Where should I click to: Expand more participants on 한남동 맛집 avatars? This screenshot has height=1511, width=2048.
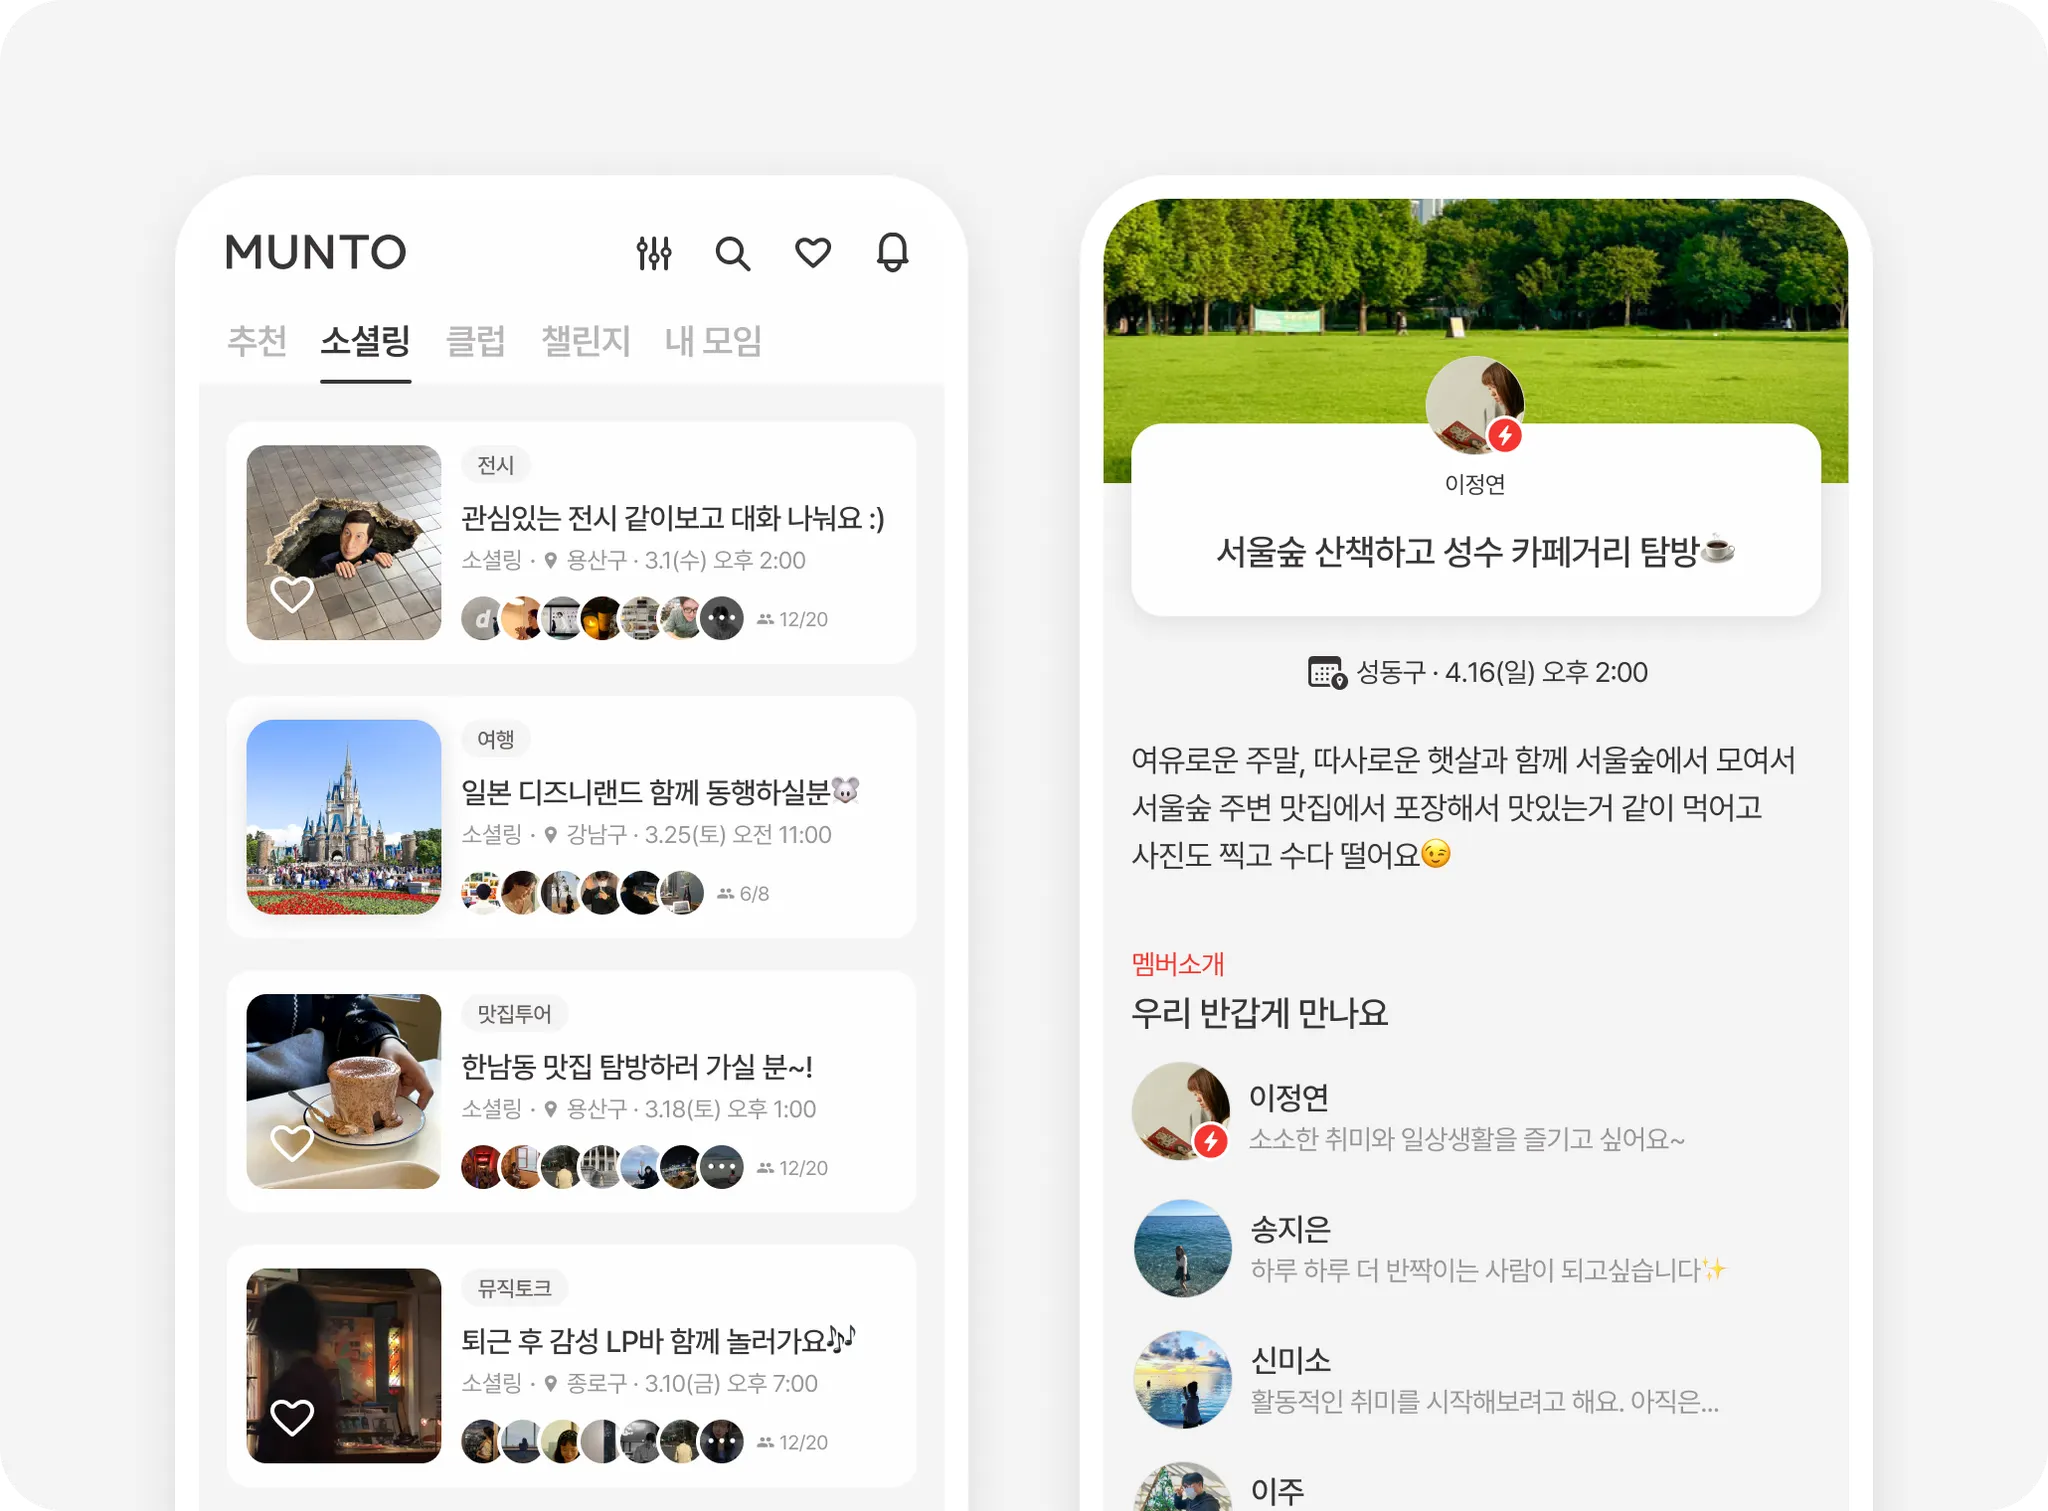tap(722, 1167)
